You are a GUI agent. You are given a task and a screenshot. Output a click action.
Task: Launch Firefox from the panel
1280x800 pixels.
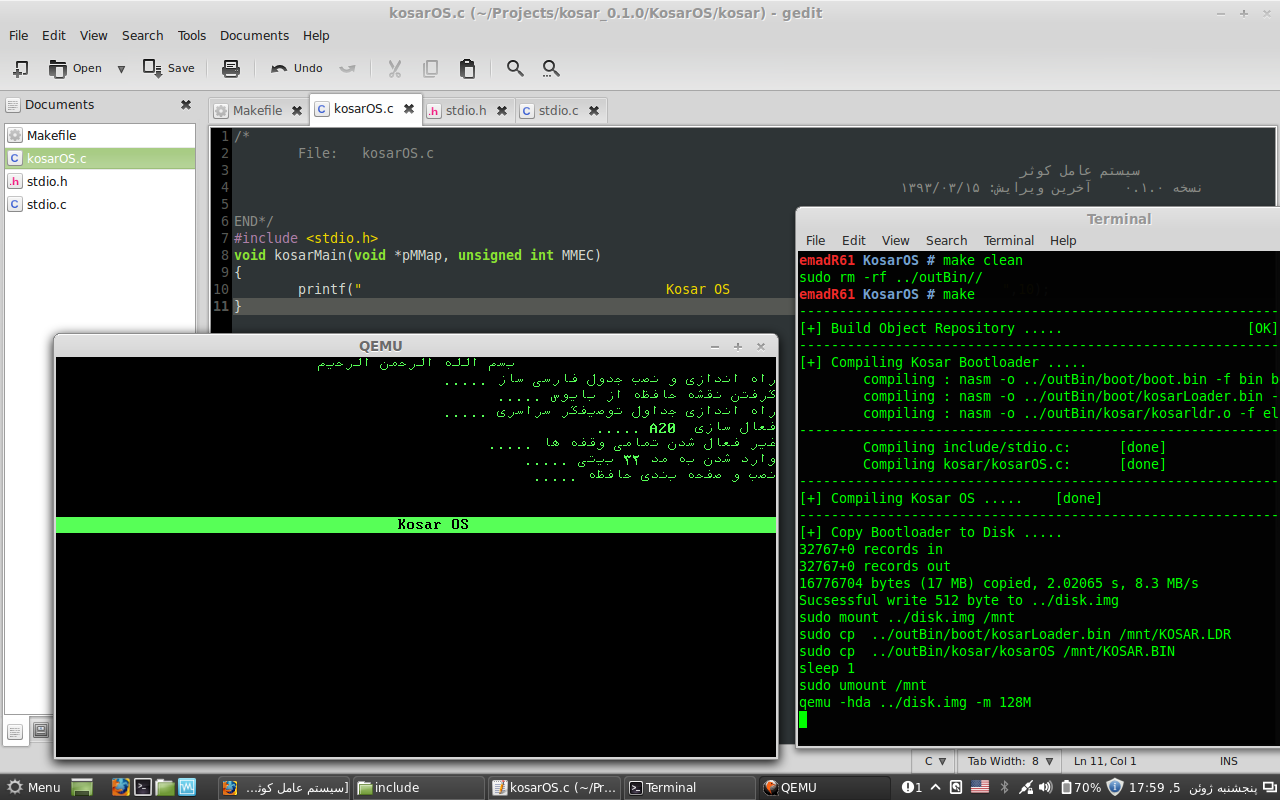pos(121,788)
